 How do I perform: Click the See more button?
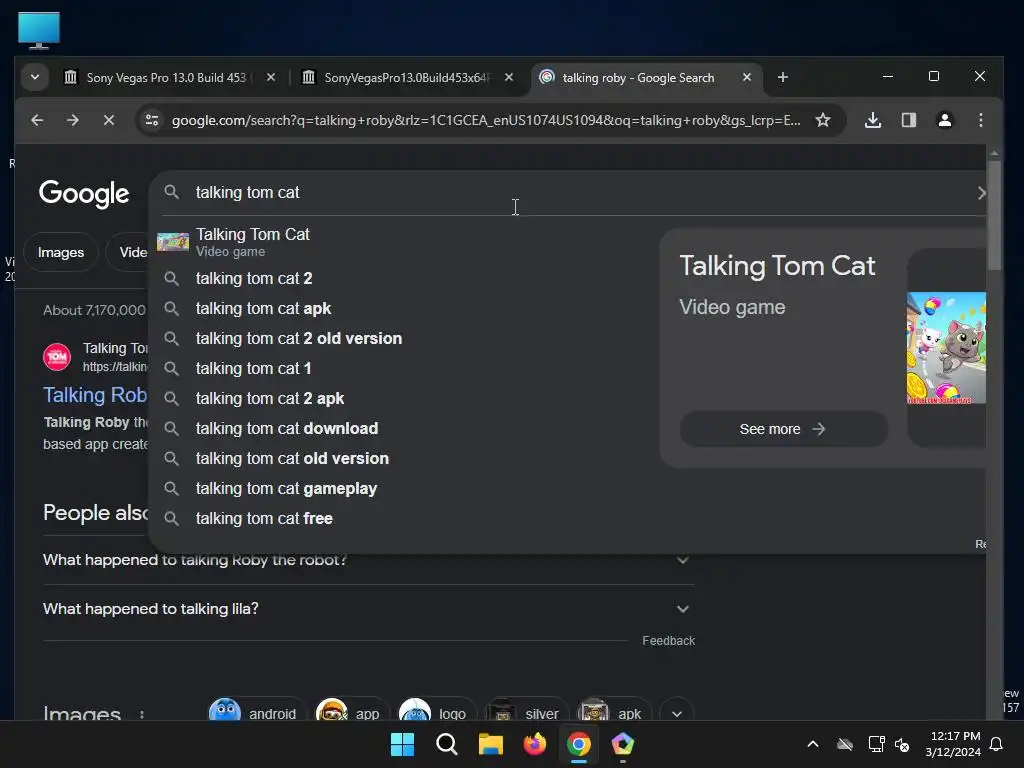pos(783,429)
